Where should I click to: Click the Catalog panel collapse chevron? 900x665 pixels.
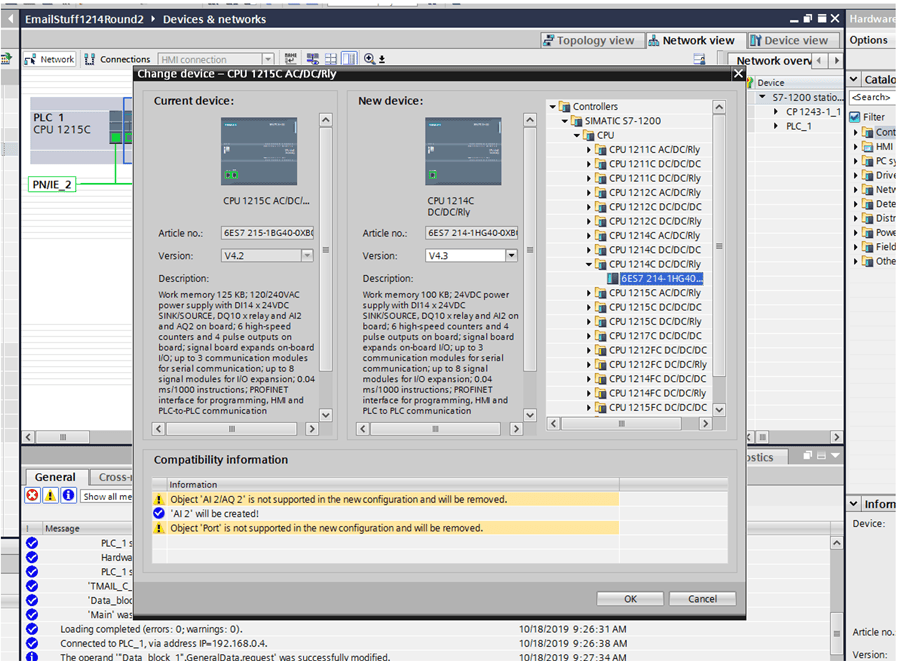point(854,79)
